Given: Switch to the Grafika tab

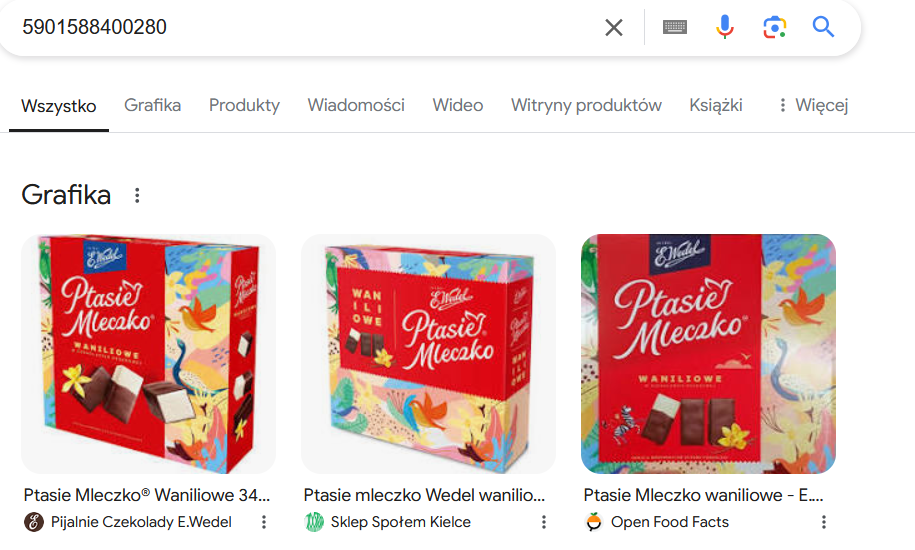Looking at the screenshot, I should pos(152,105).
